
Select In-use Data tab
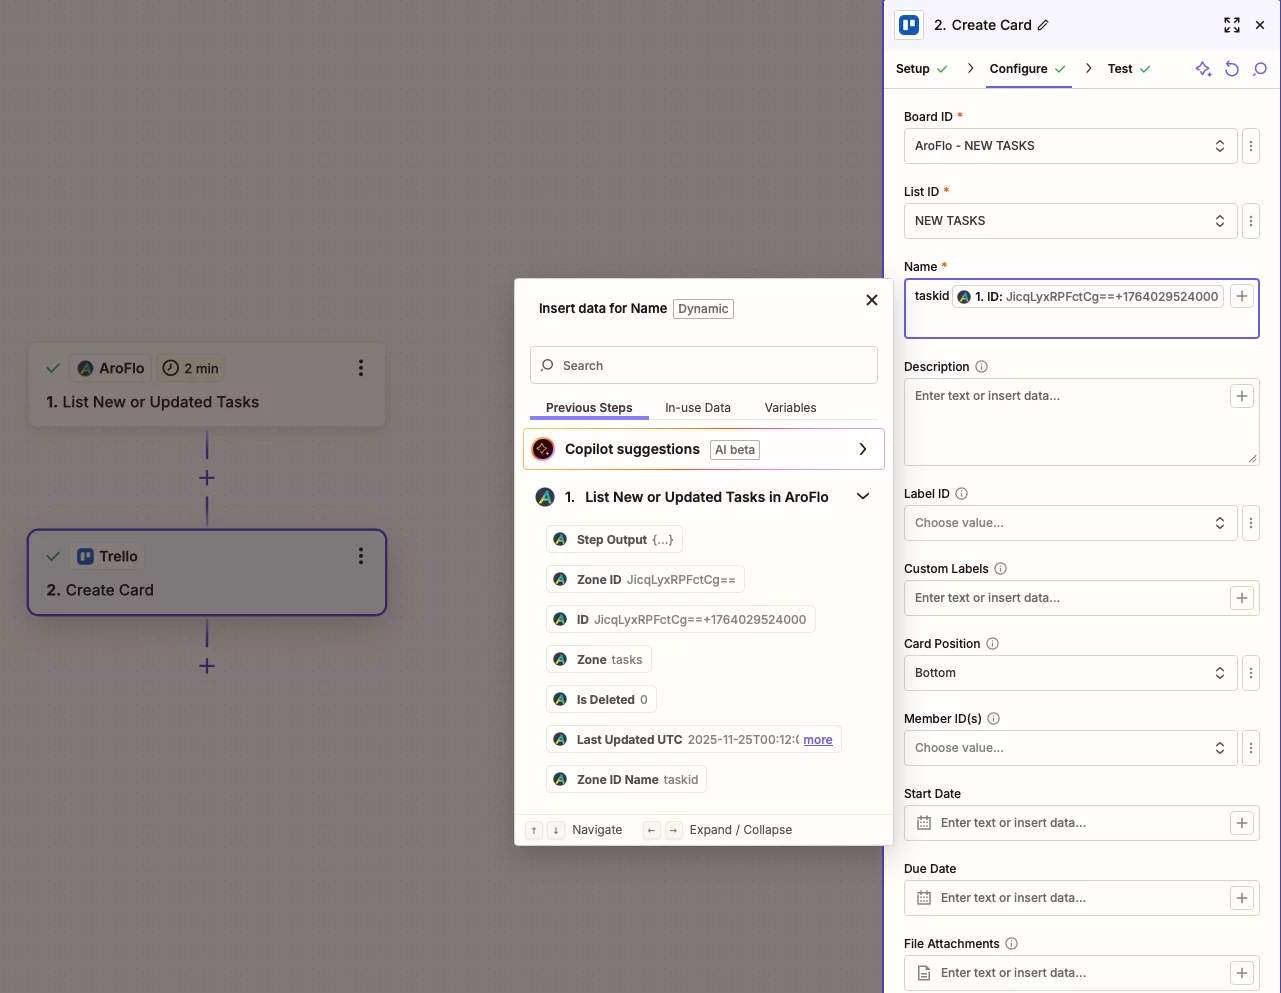click(698, 408)
